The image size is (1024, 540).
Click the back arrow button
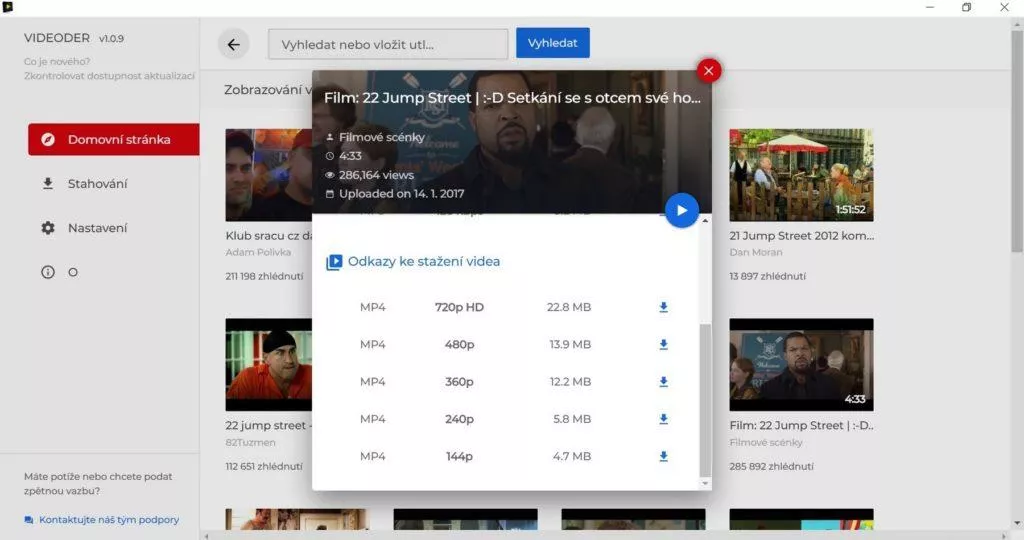tap(233, 44)
